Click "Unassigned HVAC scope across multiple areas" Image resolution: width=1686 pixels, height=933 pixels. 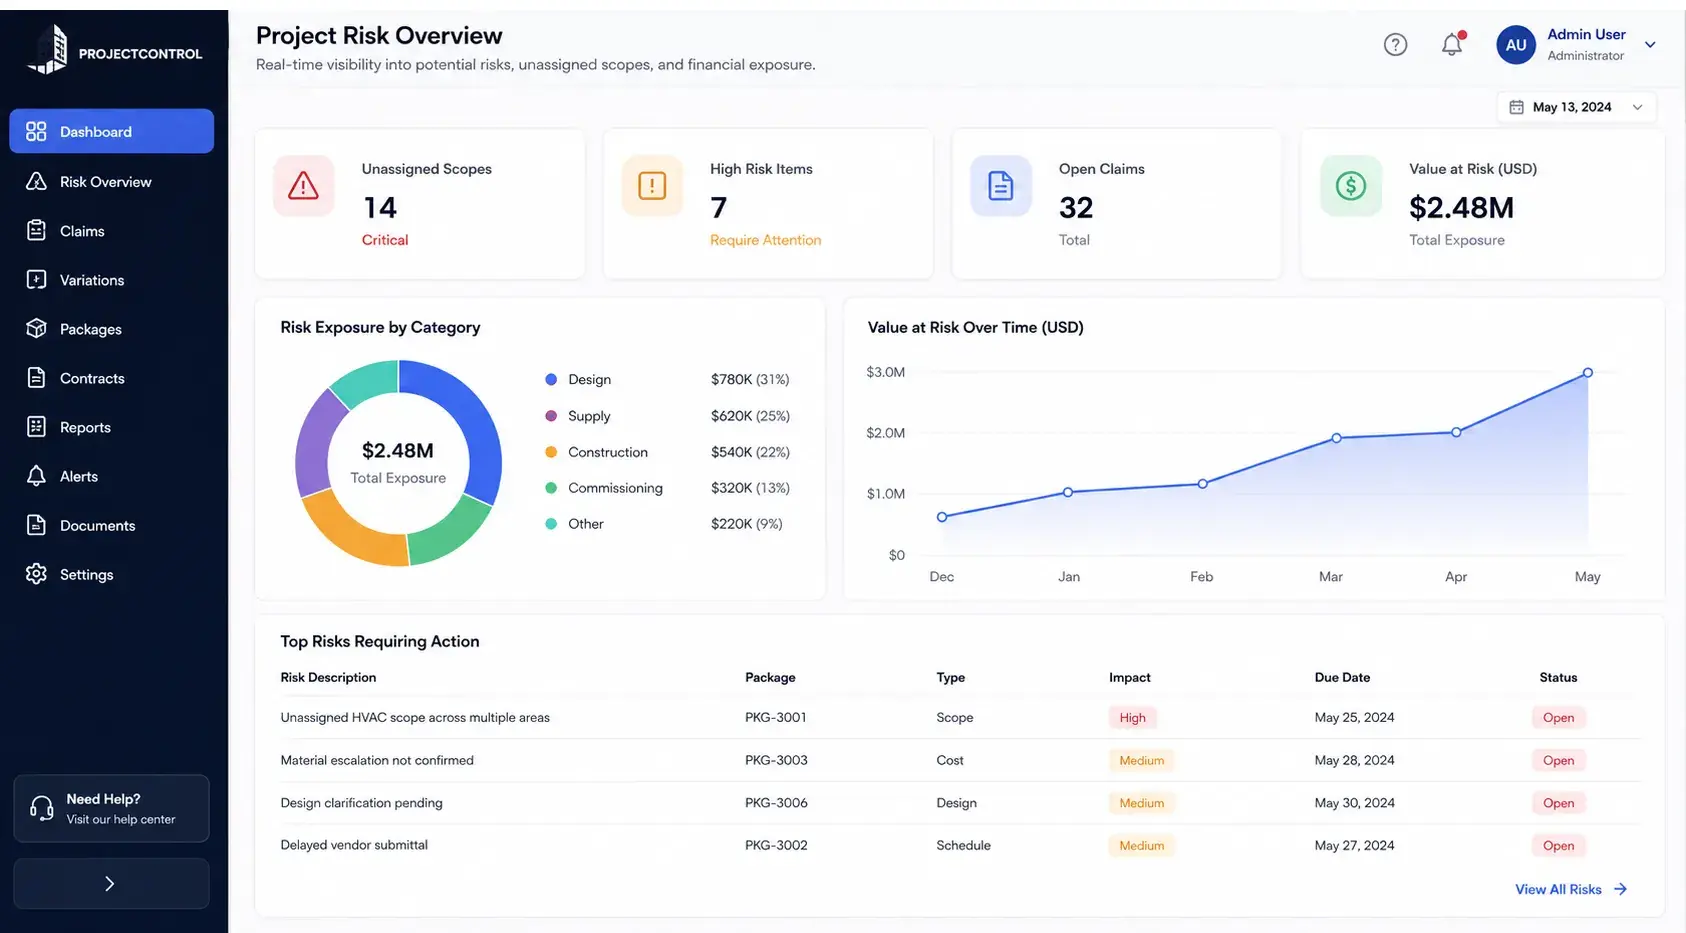tap(415, 718)
